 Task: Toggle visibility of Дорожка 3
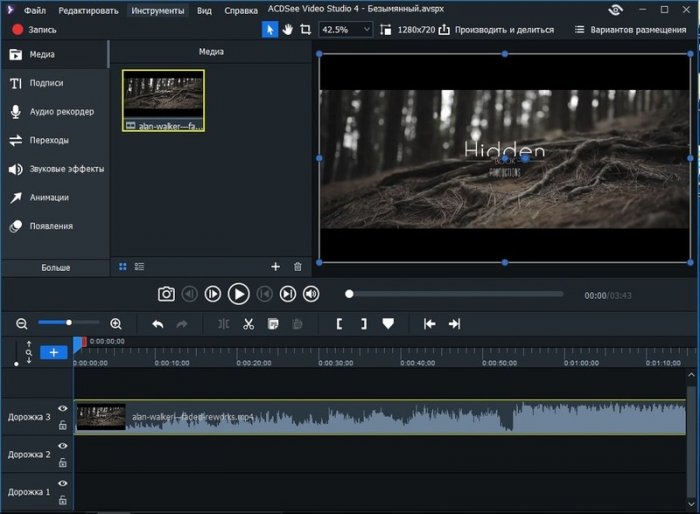click(63, 409)
